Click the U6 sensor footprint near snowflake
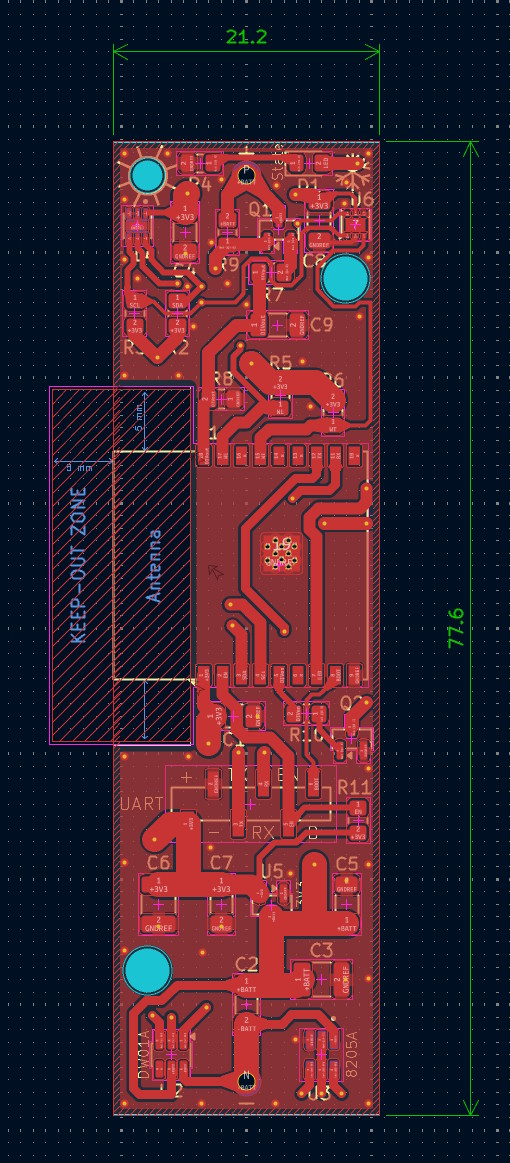 pos(354,223)
